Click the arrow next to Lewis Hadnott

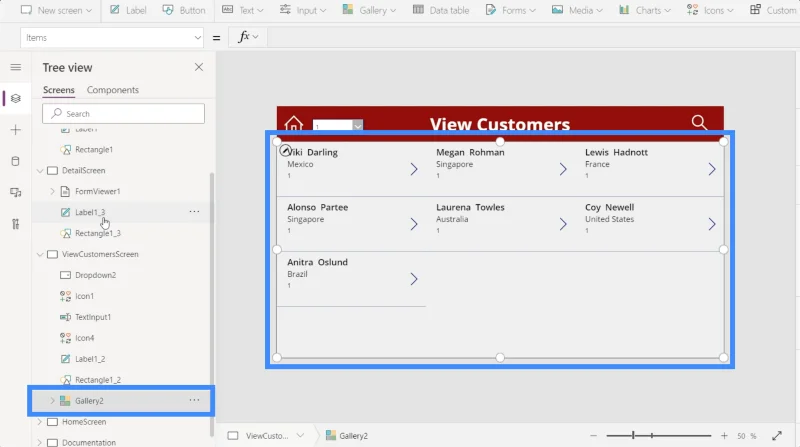point(712,169)
